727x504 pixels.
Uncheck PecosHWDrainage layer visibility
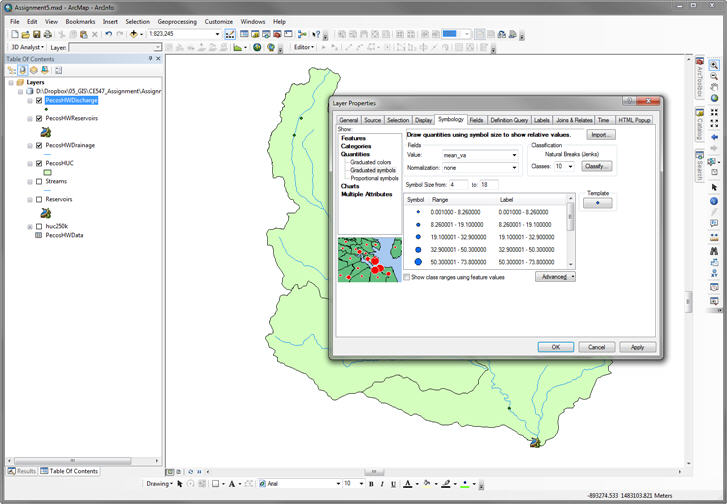point(39,145)
